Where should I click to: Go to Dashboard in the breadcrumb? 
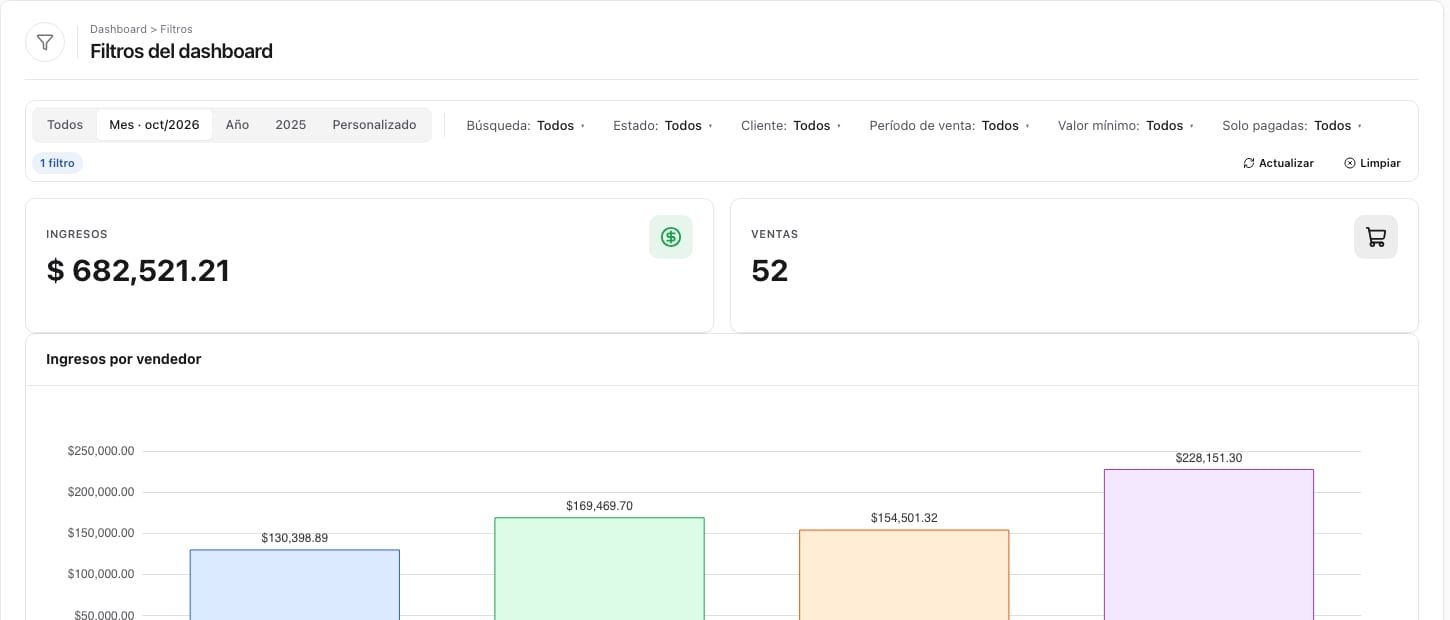(118, 29)
